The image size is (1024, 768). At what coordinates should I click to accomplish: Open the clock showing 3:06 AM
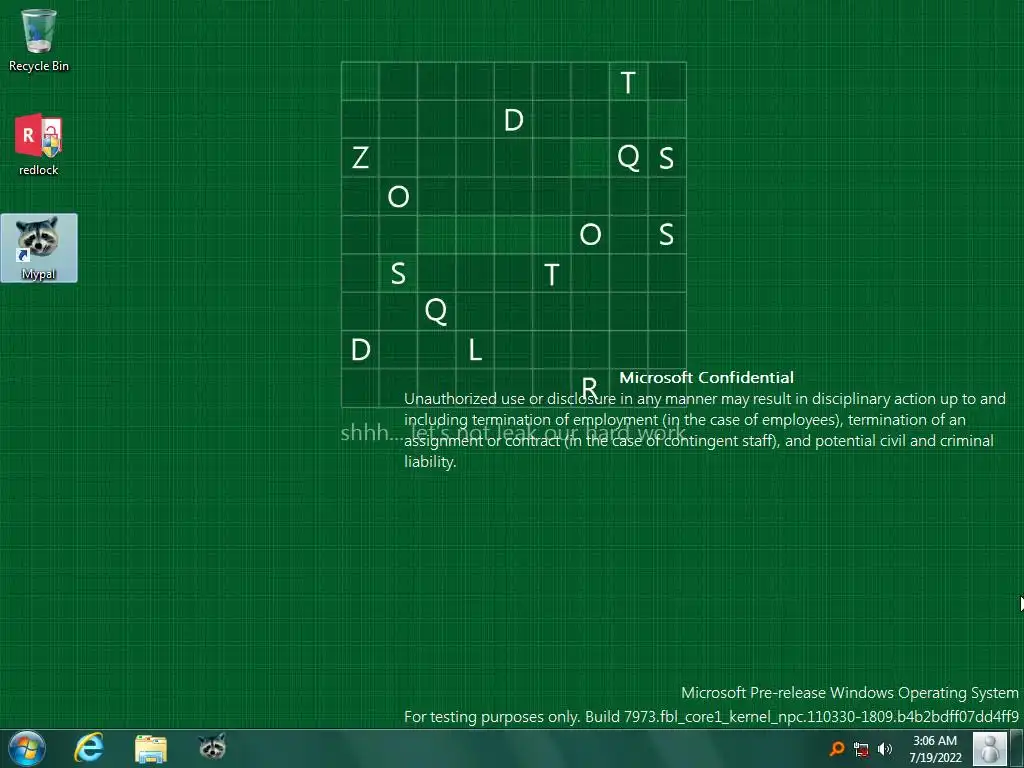click(935, 749)
